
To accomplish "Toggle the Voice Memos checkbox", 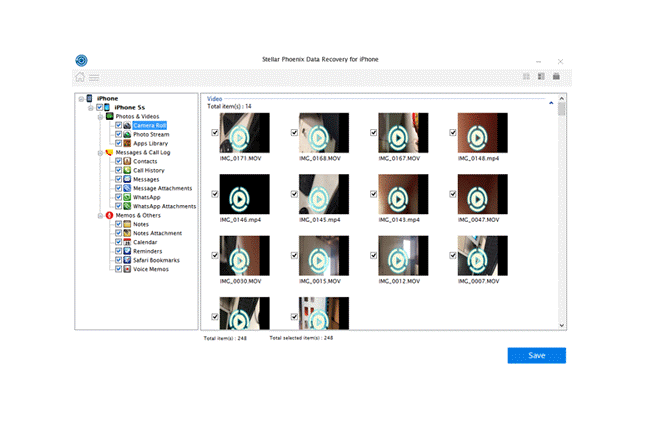I will 118,269.
